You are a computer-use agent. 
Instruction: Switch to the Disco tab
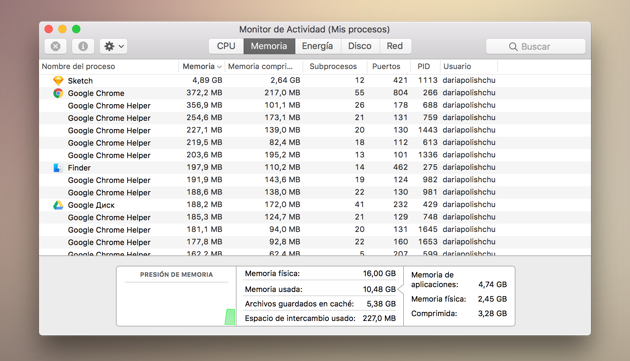coord(360,46)
